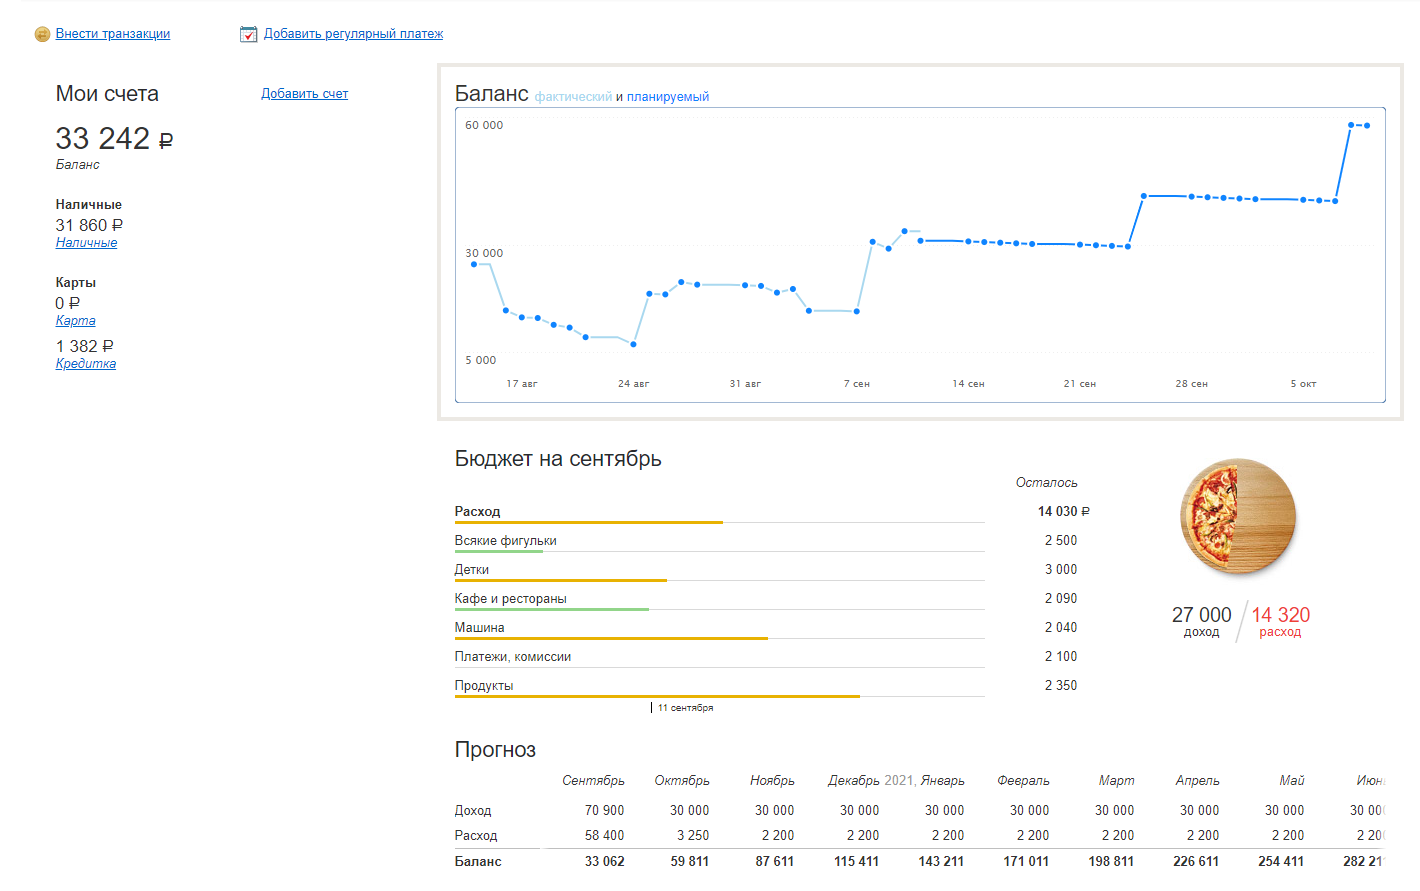Click October expense value 3 250
Viewport: 1420px width, 891px height.
coord(693,836)
